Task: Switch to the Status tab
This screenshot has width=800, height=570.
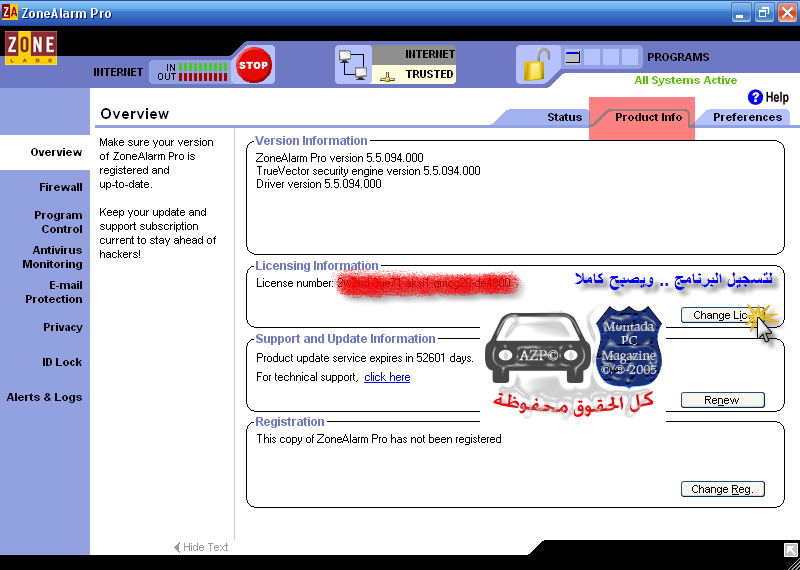Action: click(x=564, y=117)
